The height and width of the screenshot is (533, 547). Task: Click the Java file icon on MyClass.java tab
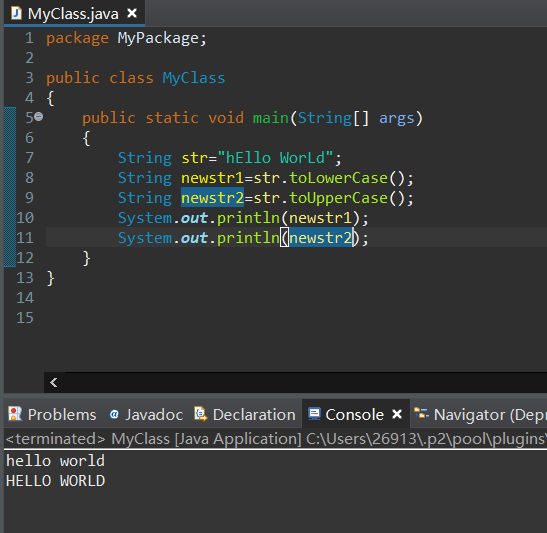[16, 14]
